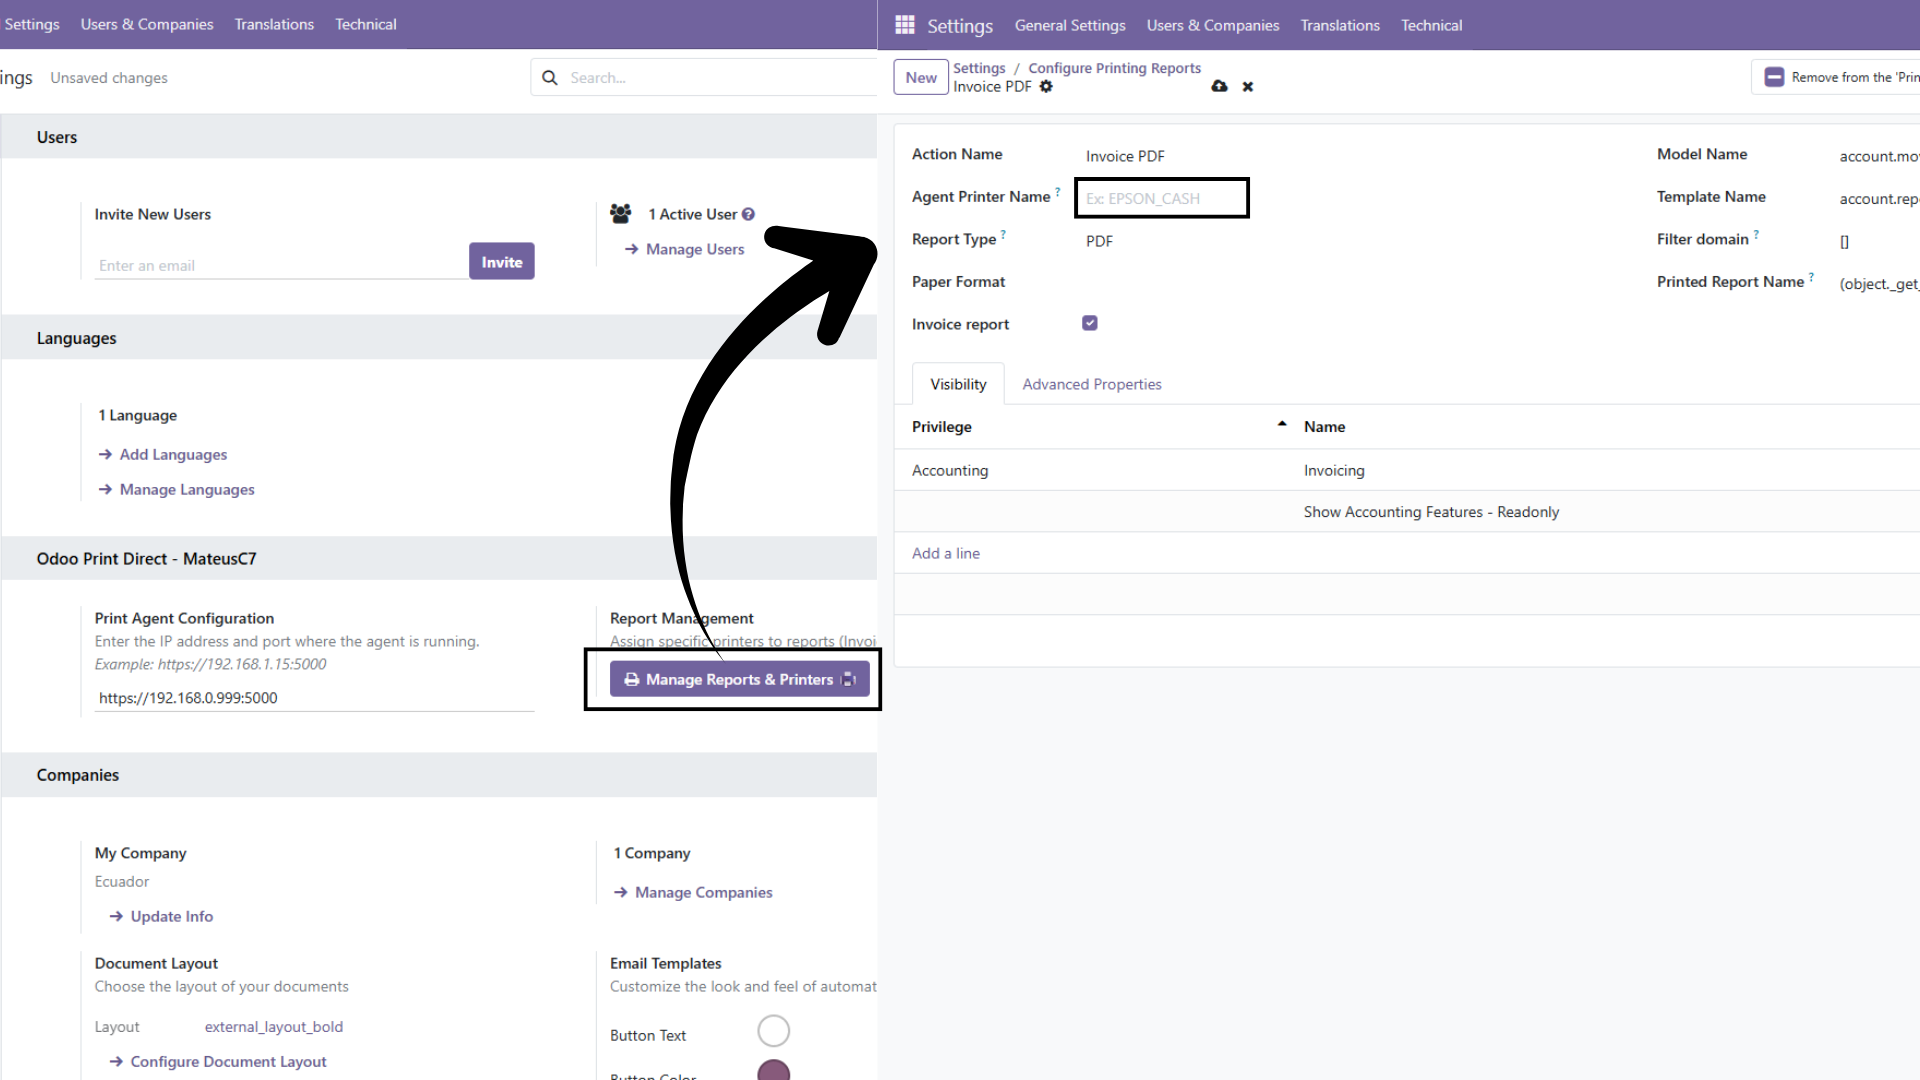
Task: Click the Active User help question icon
Action: pos(748,214)
